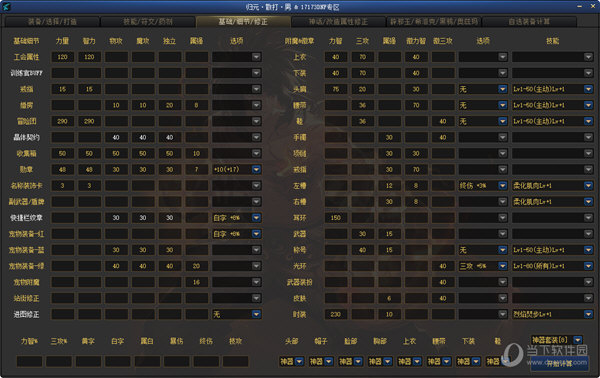Image resolution: width=600 pixels, height=378 pixels.
Task: Open the 神话/改造属性修正 tab
Action: point(338,22)
